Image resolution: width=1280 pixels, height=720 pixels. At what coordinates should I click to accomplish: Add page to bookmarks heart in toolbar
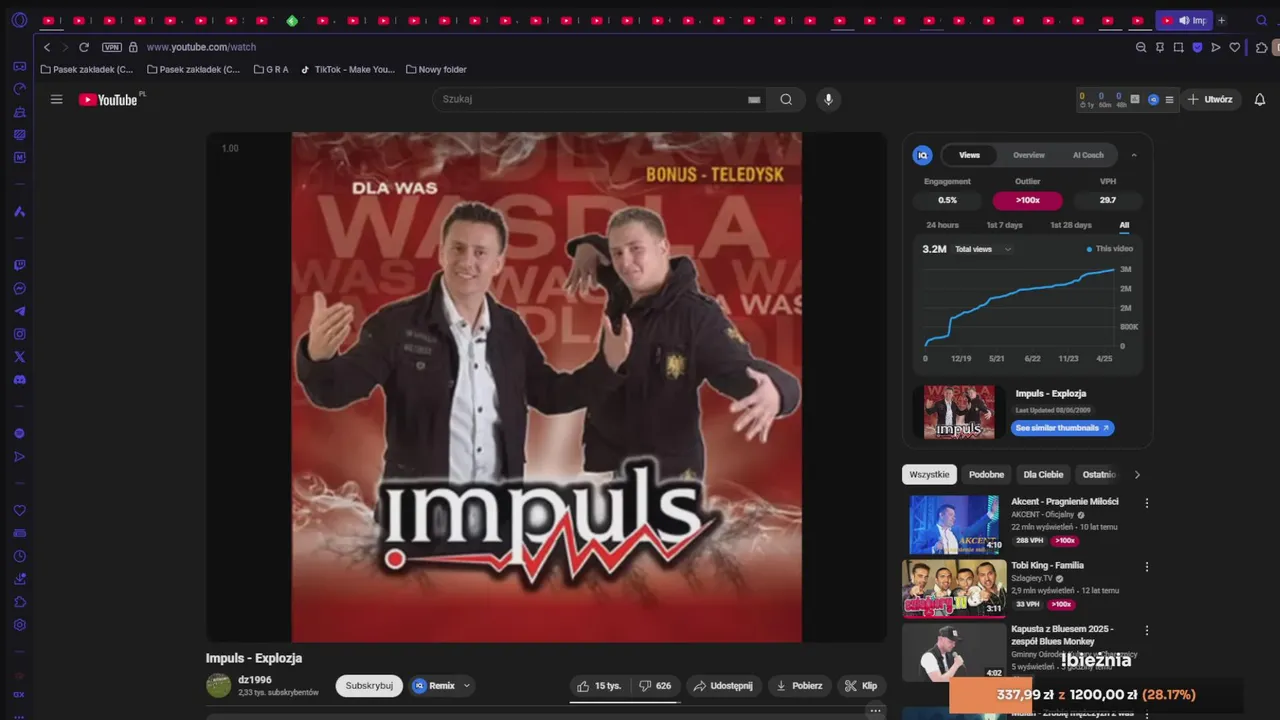tap(1235, 47)
